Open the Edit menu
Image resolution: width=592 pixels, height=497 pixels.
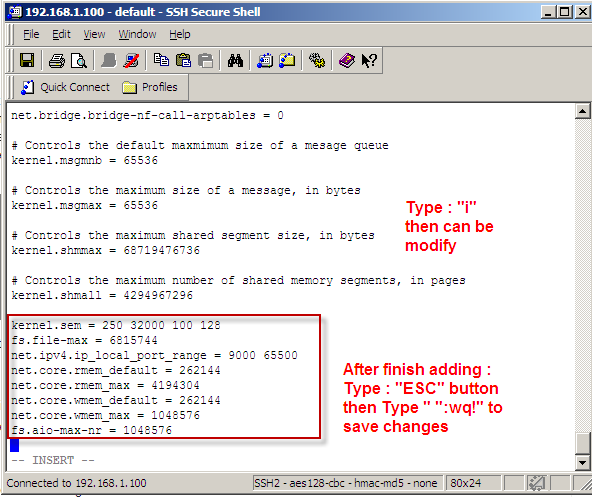(x=61, y=34)
